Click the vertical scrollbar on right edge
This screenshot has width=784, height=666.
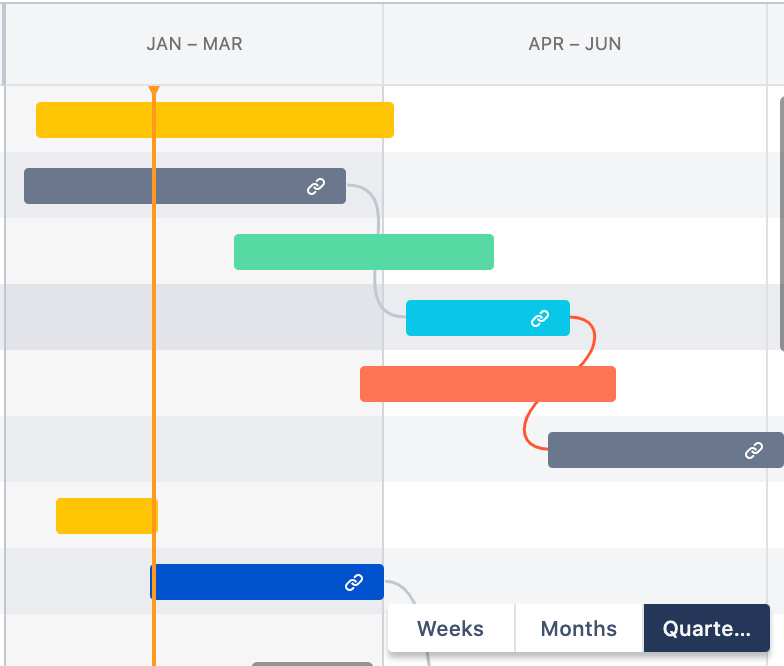coord(782,224)
